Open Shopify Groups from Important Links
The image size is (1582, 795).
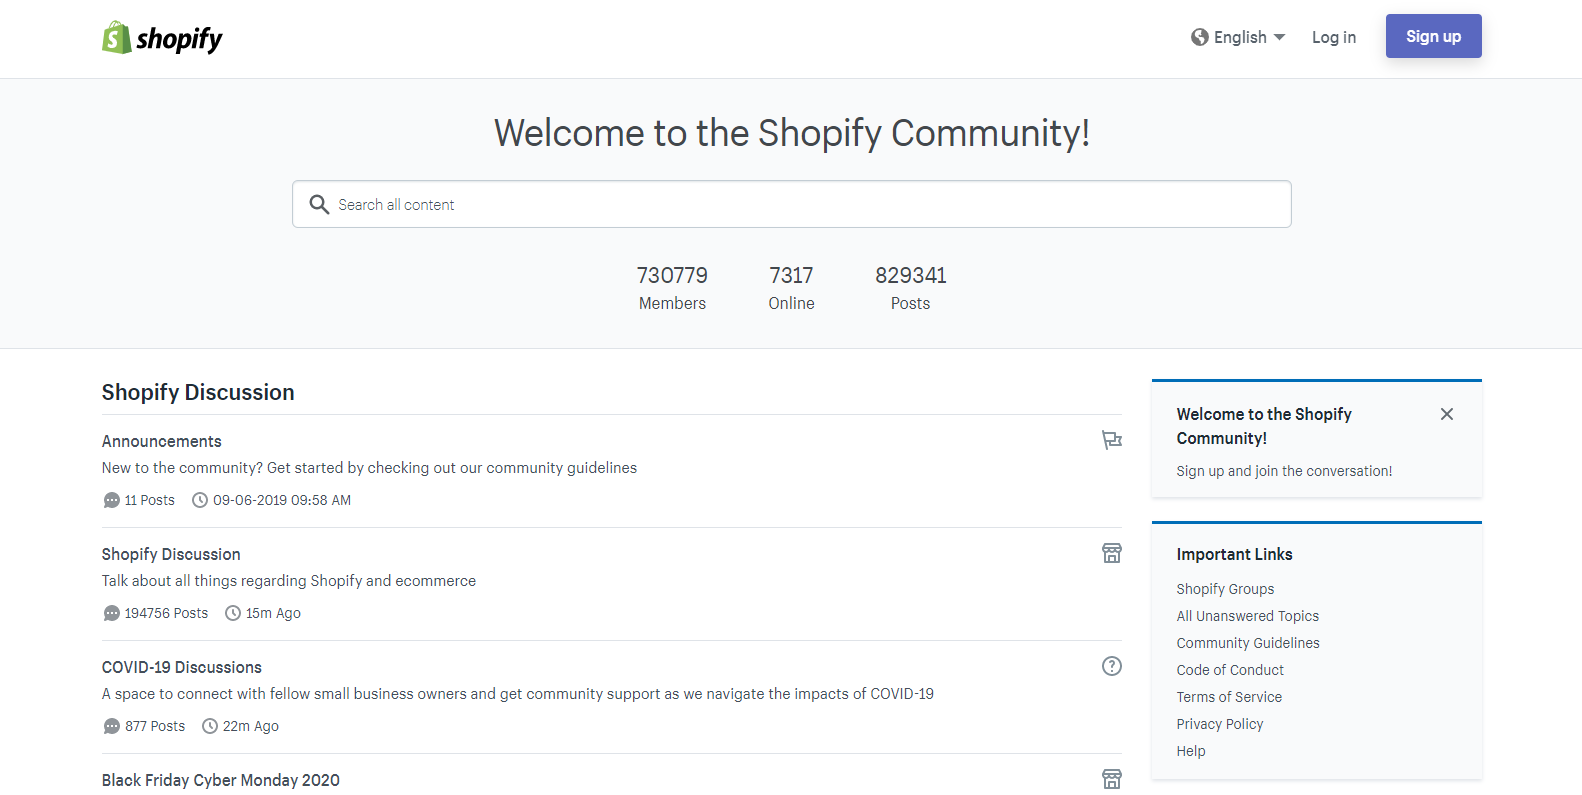click(x=1225, y=589)
